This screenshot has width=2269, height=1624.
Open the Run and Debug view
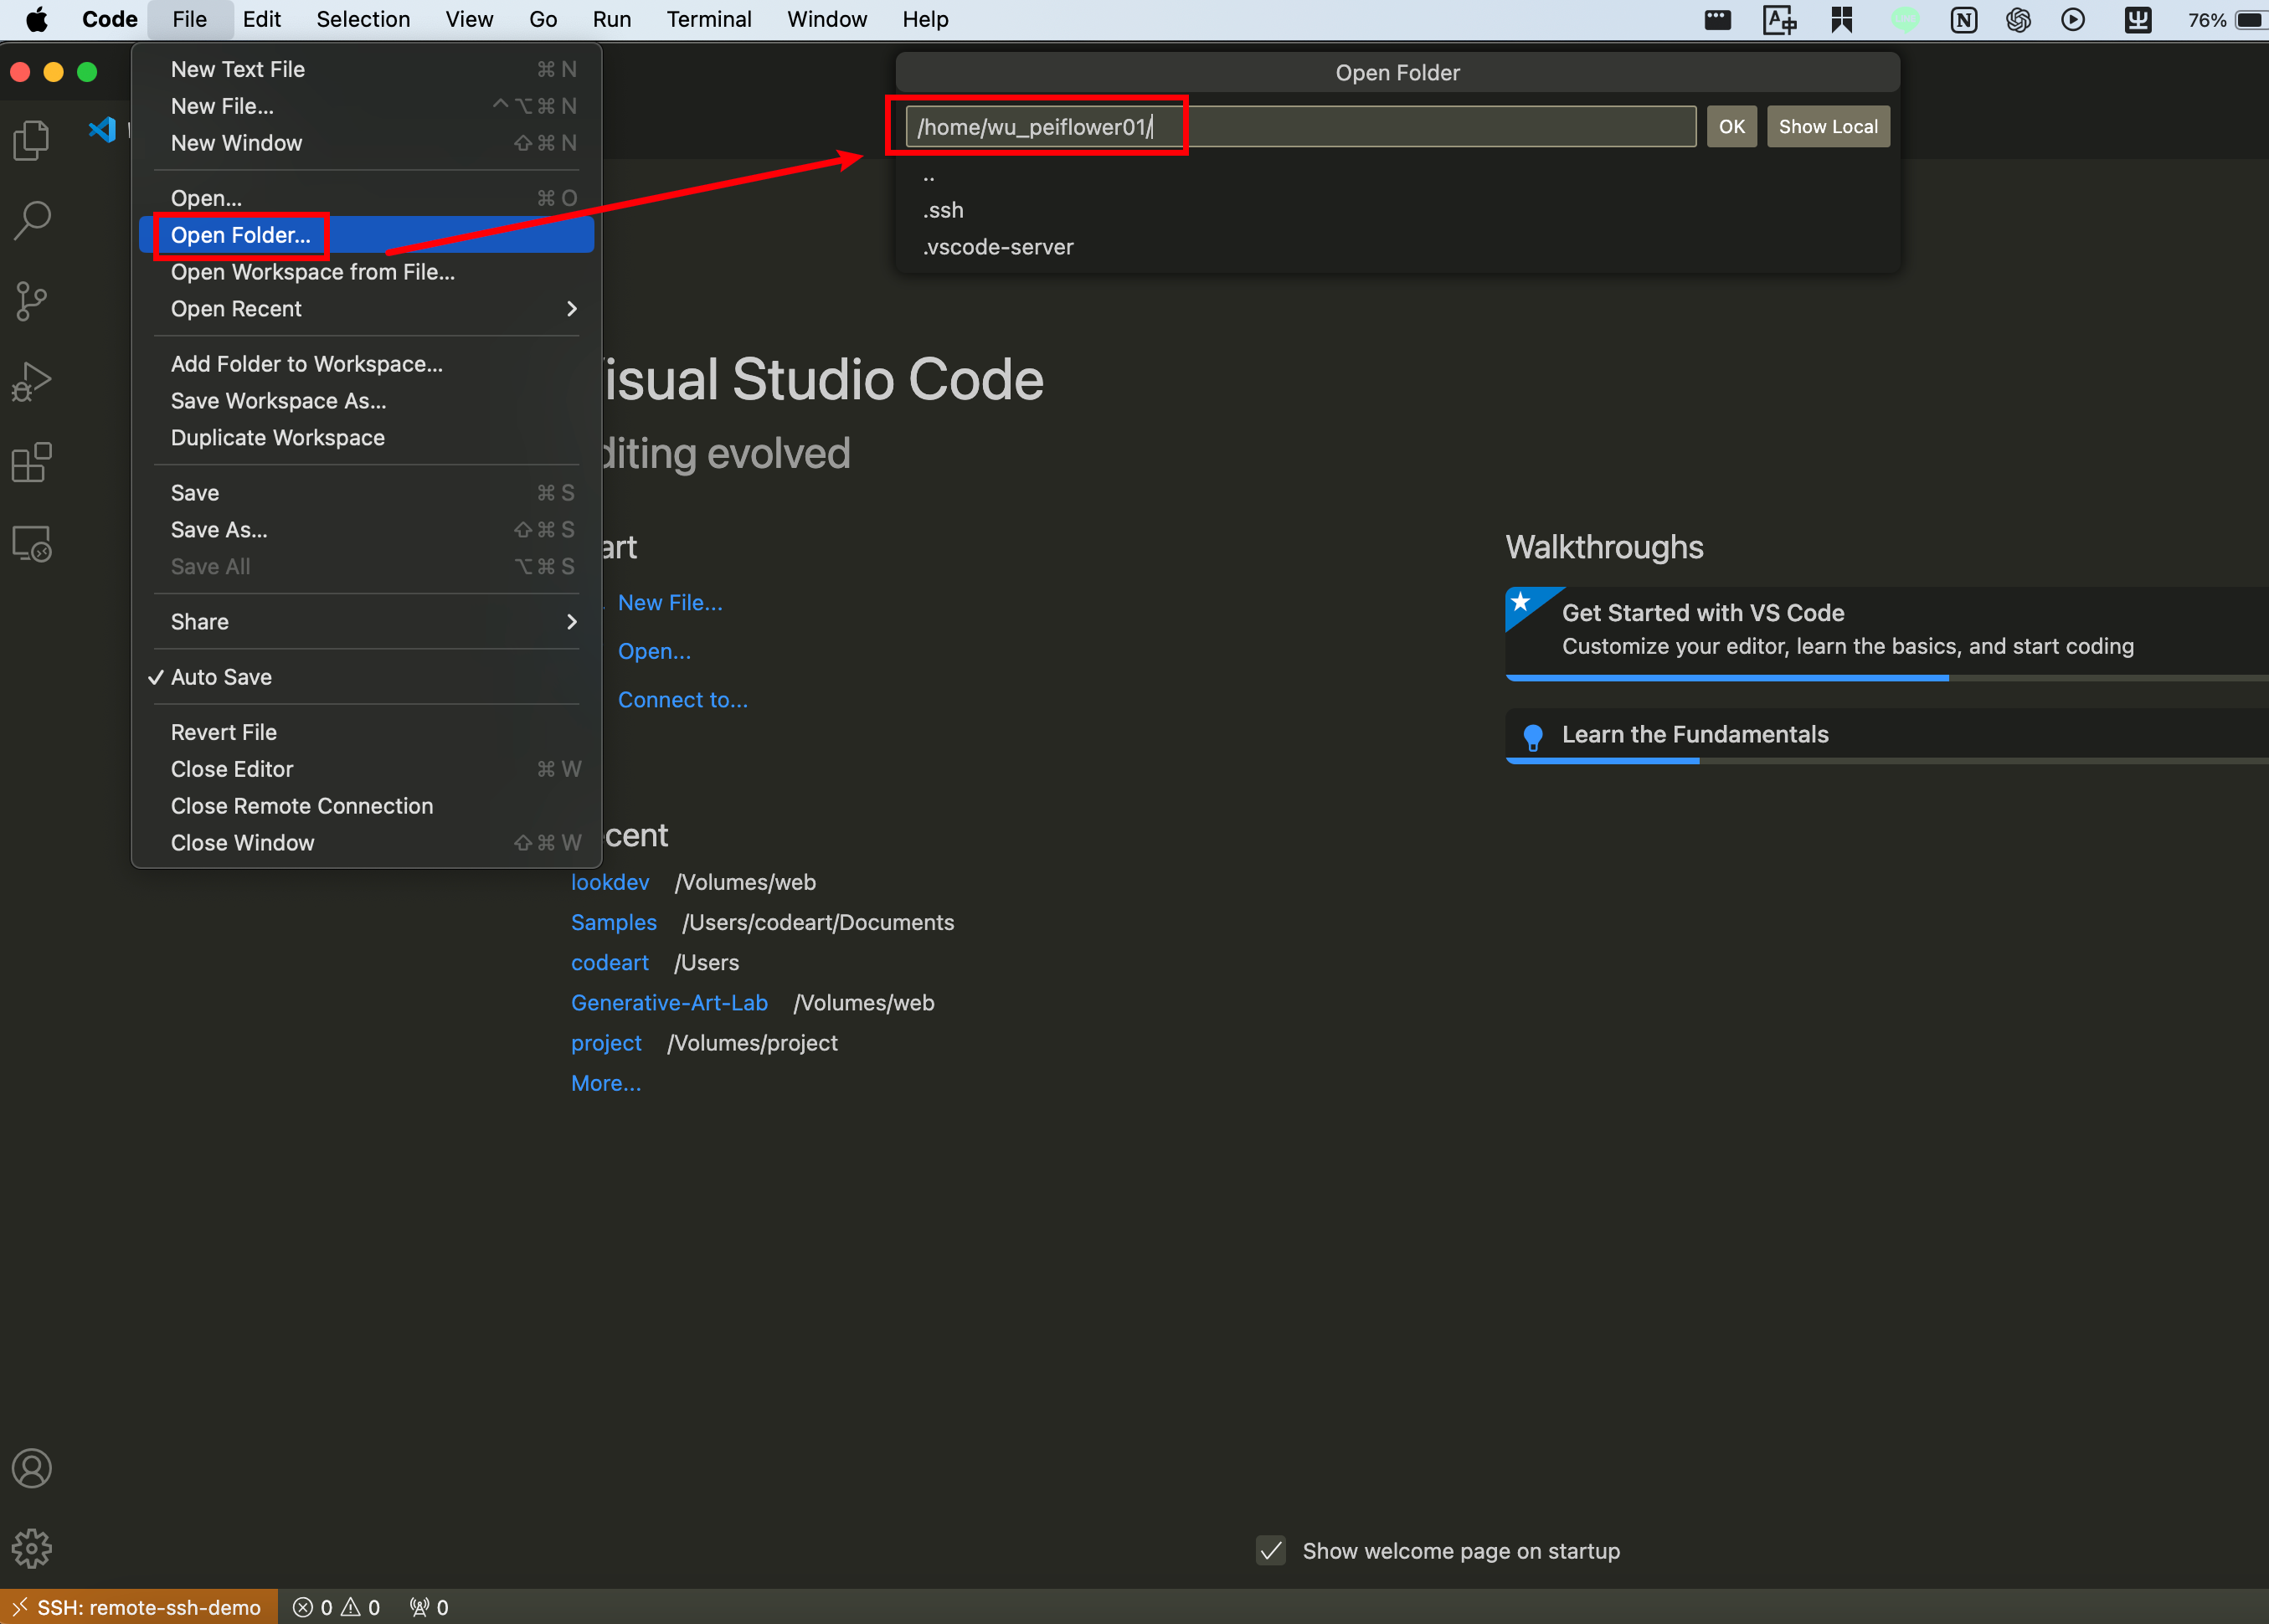(32, 382)
